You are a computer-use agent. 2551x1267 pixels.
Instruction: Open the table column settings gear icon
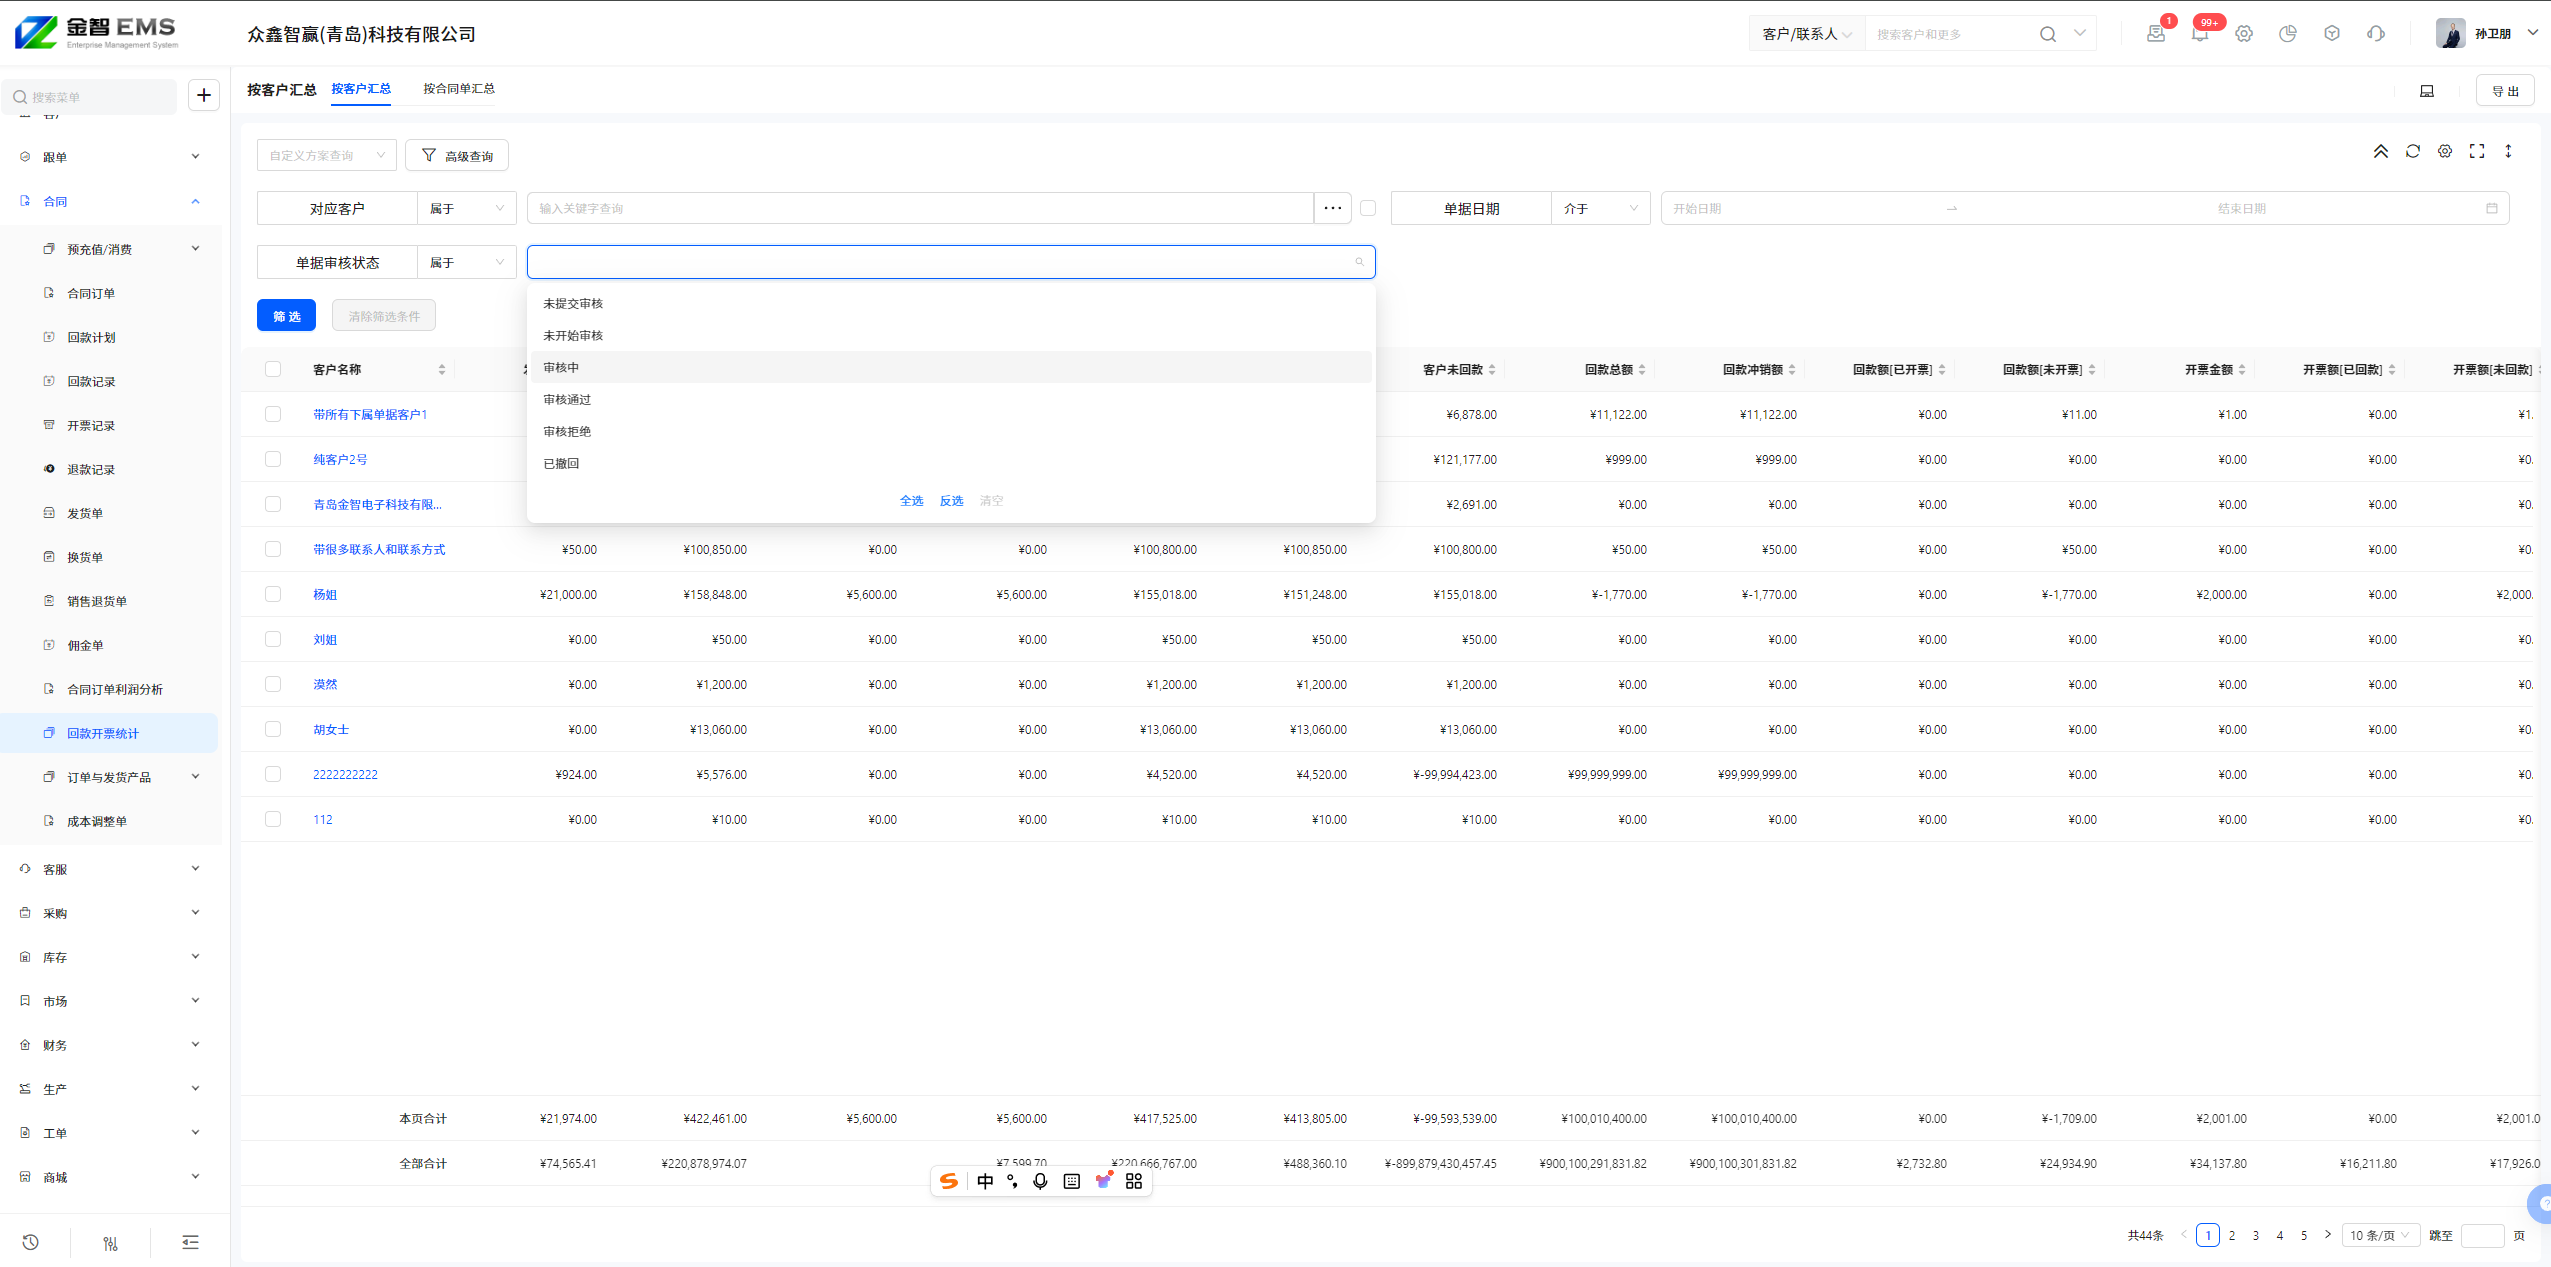click(2444, 151)
